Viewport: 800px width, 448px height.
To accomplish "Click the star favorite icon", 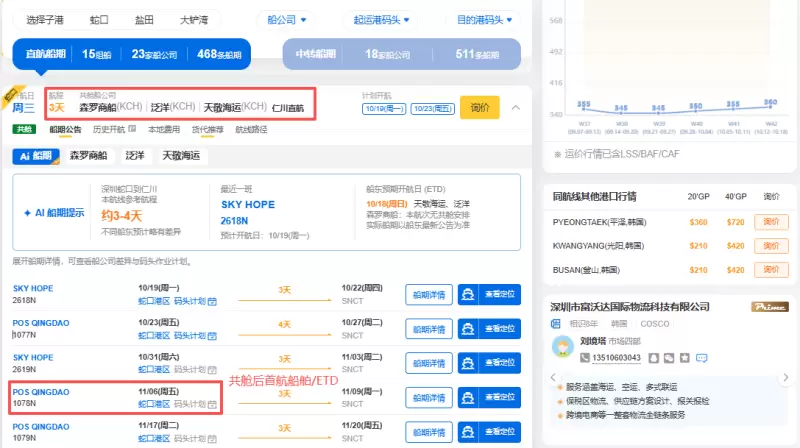I will pos(685,358).
